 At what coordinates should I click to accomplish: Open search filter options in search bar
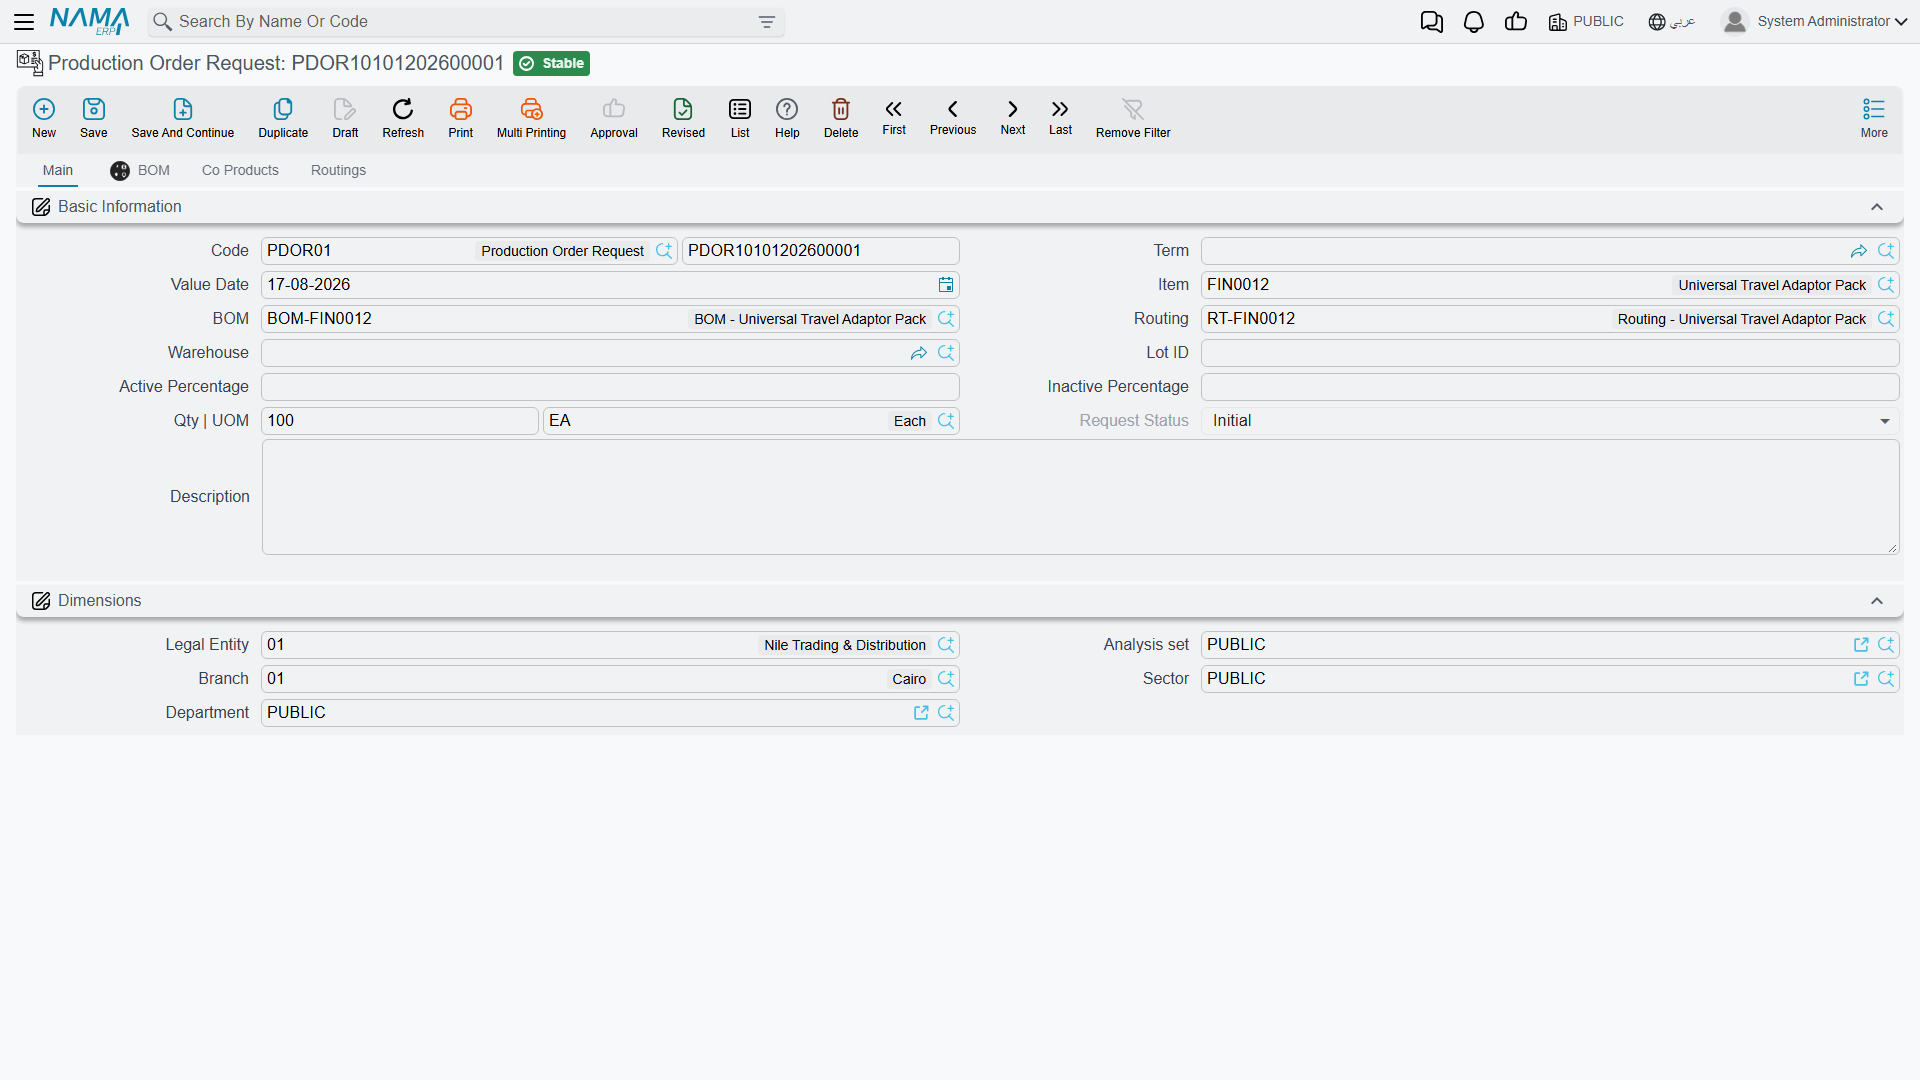point(767,22)
